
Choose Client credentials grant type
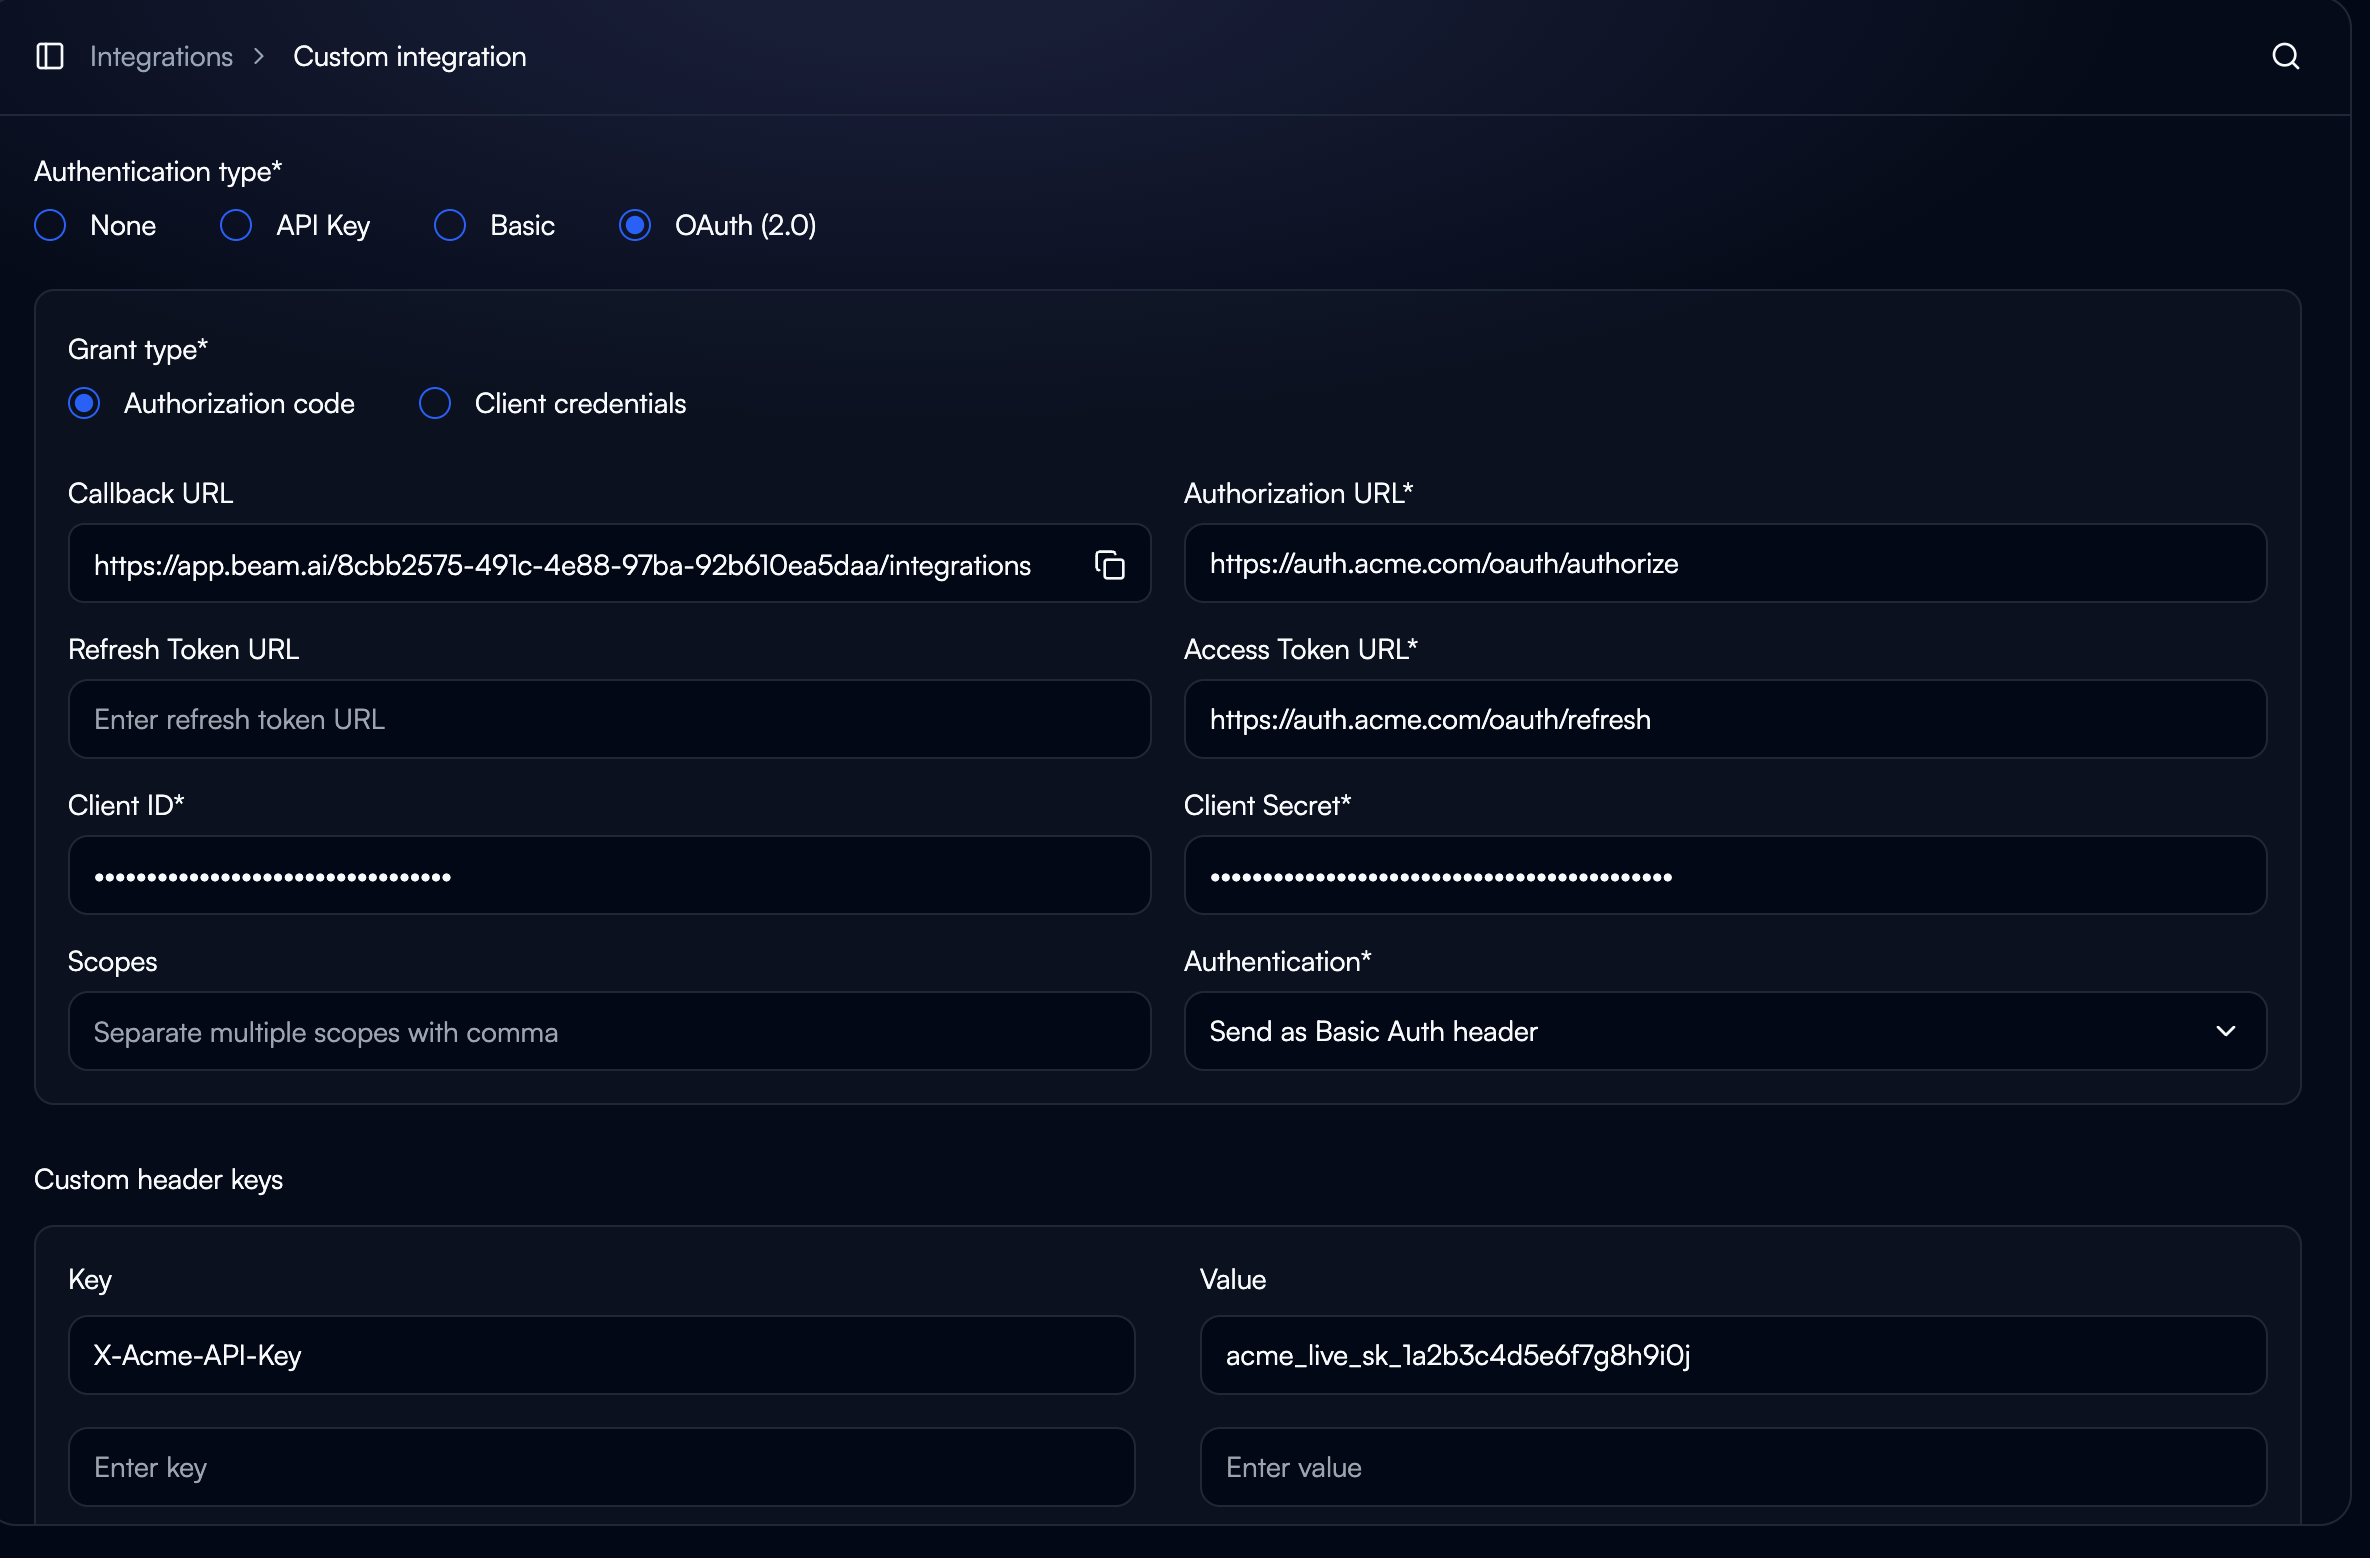[435, 403]
